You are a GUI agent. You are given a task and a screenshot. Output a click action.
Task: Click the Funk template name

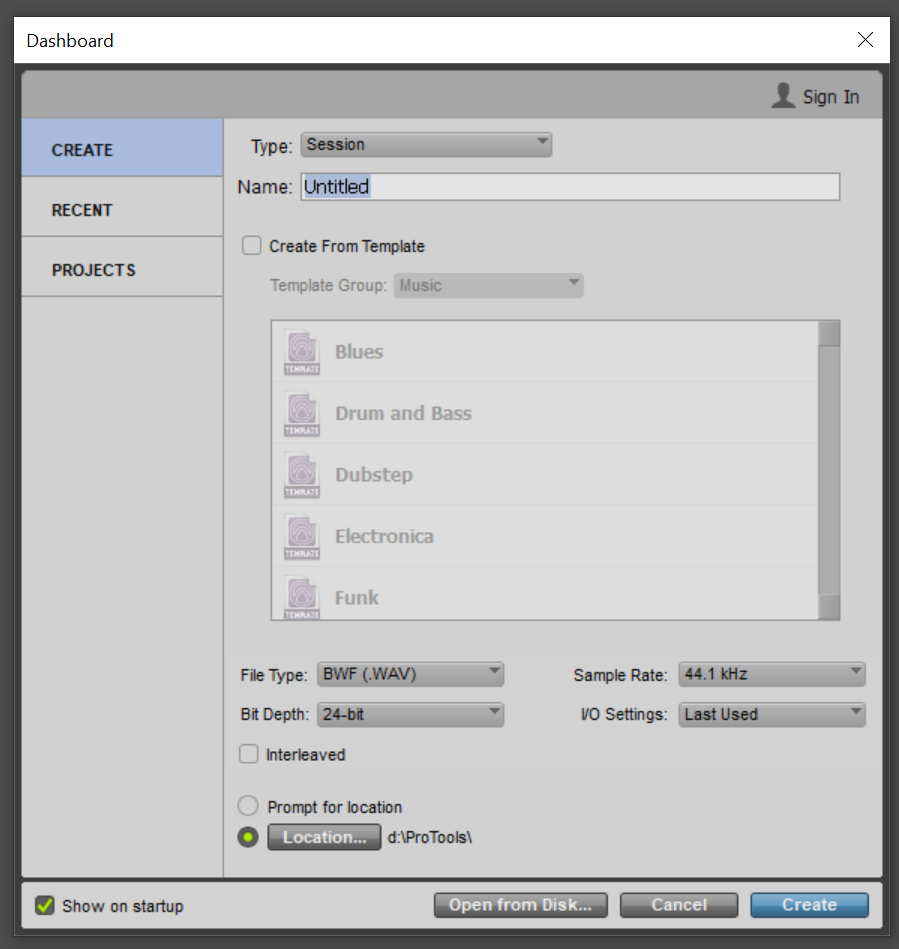pyautogui.click(x=357, y=598)
